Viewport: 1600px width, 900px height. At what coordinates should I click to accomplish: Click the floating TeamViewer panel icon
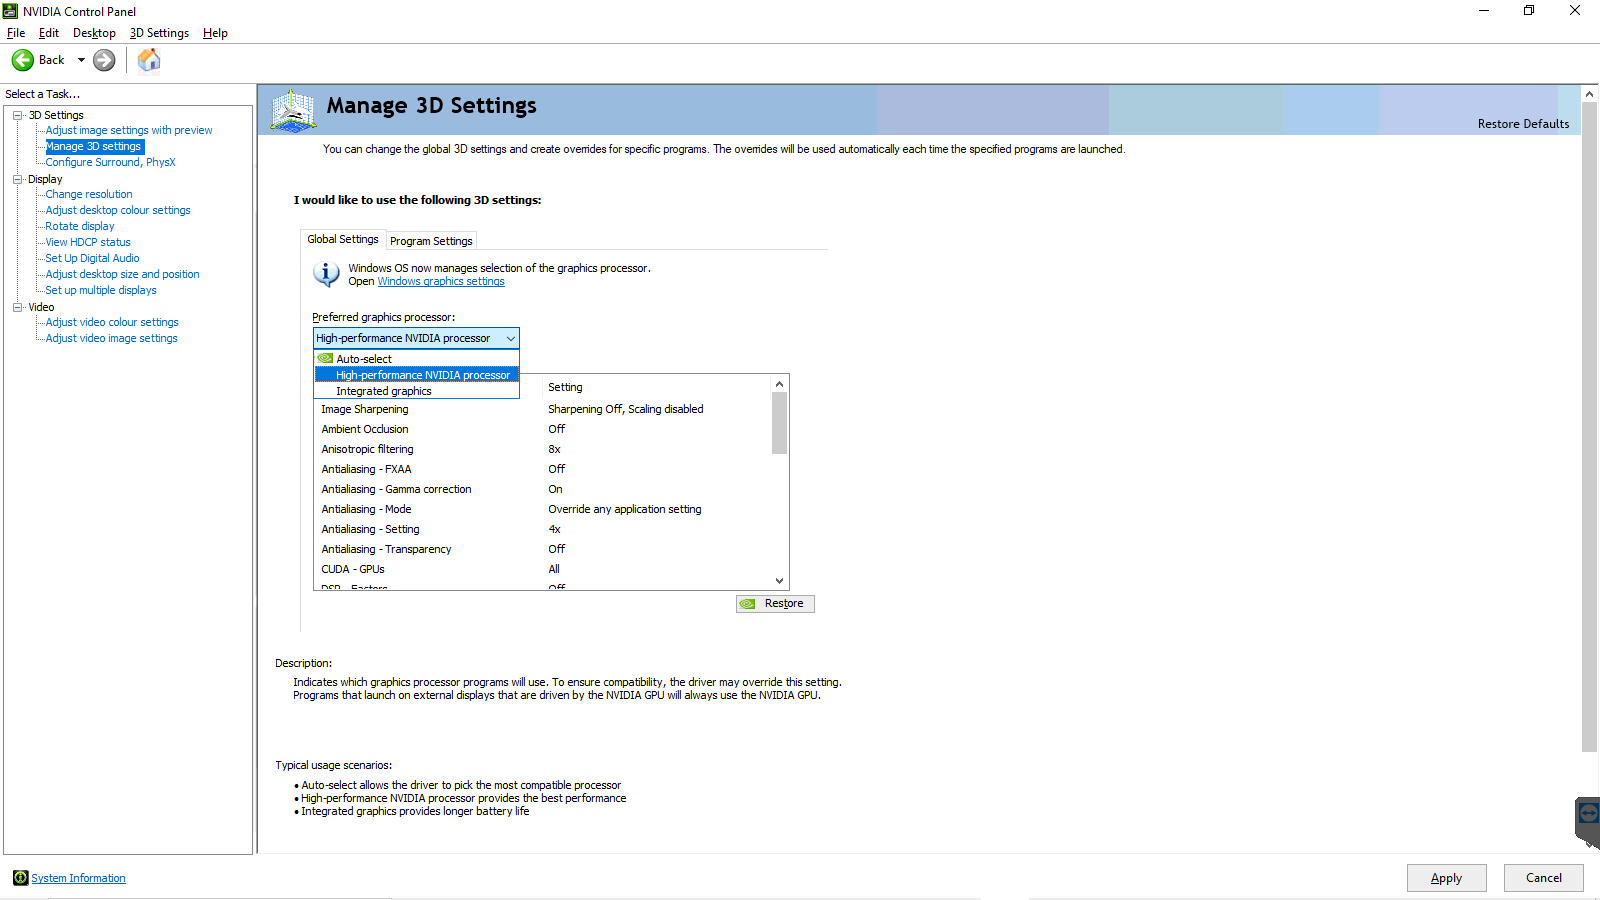click(x=1588, y=814)
